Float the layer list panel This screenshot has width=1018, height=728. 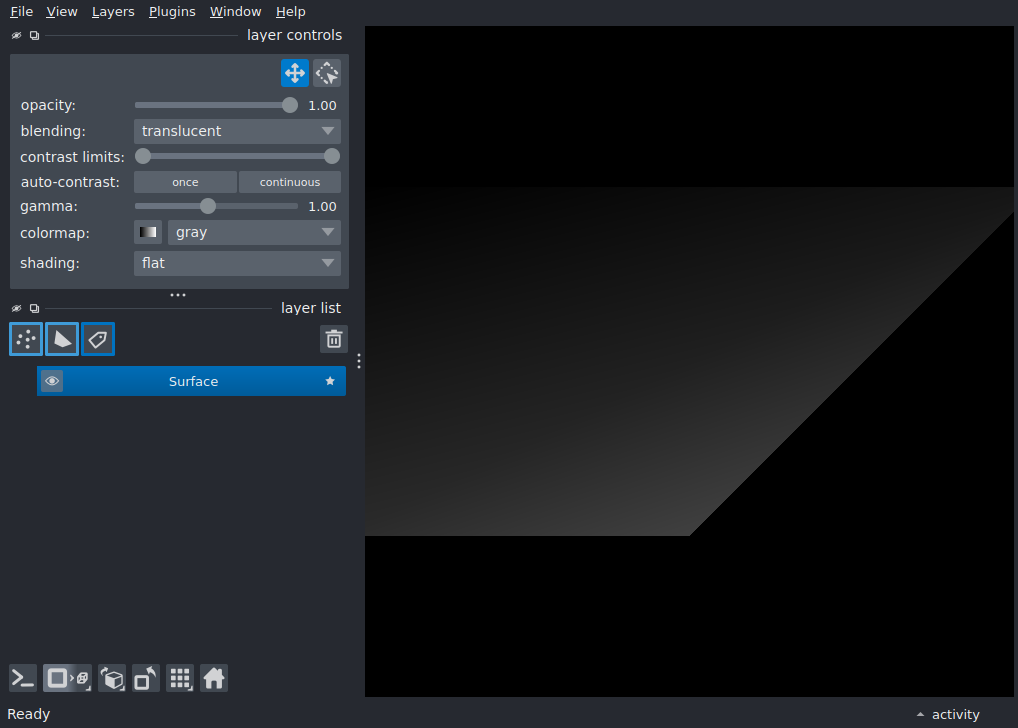pyautogui.click(x=34, y=308)
